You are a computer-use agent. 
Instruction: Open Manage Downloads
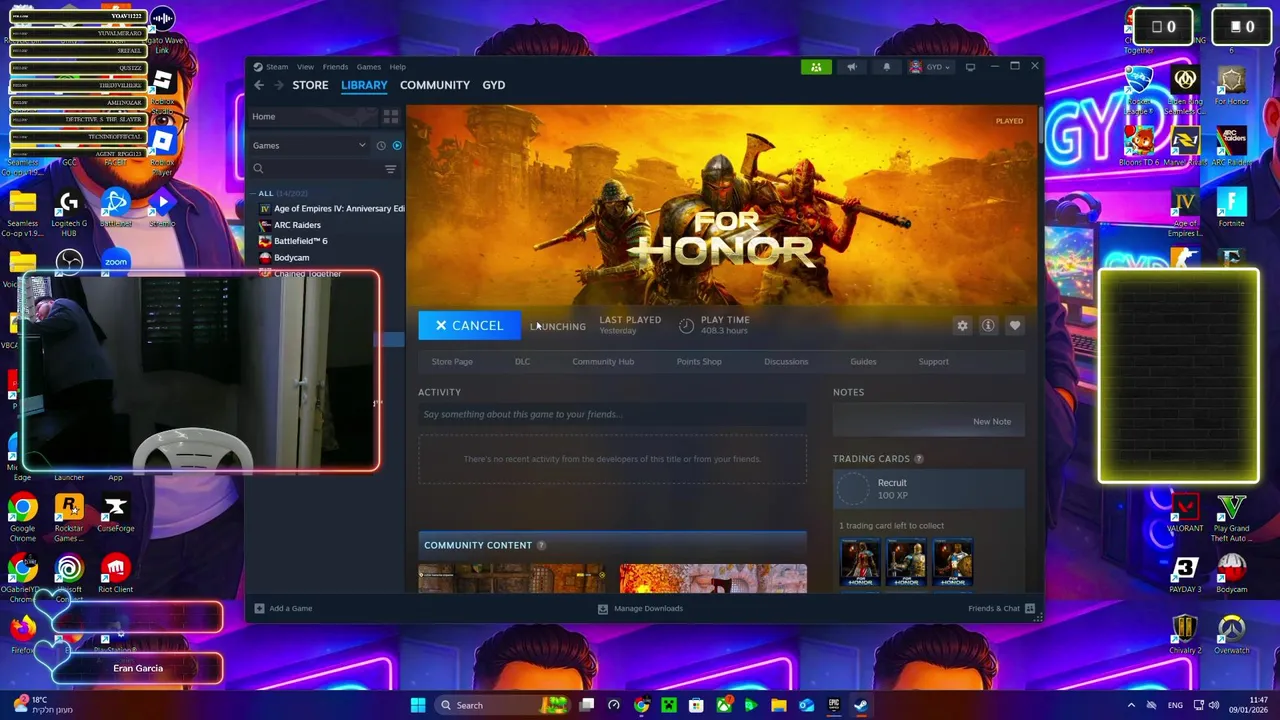pos(640,608)
